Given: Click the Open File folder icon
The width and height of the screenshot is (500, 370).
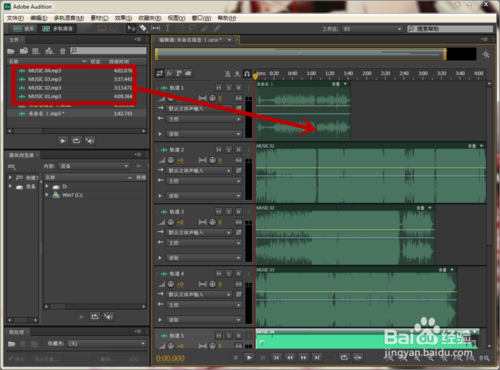Looking at the screenshot, I should tap(11, 51).
